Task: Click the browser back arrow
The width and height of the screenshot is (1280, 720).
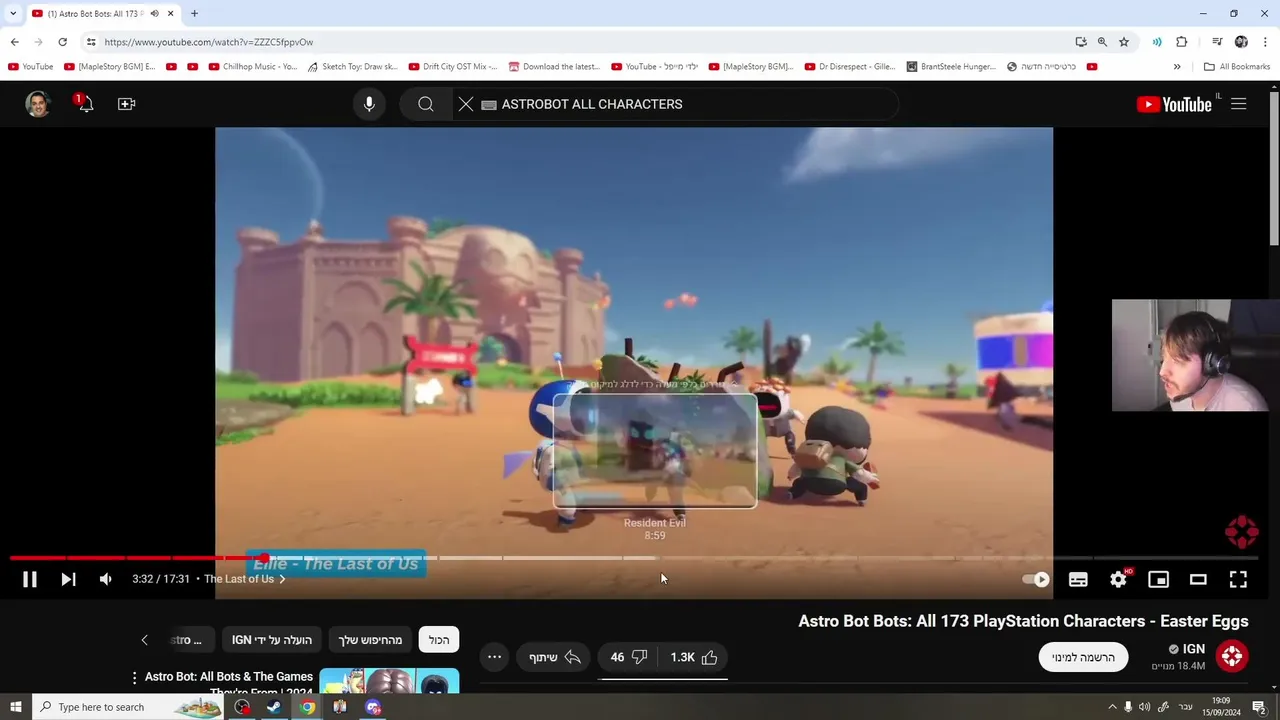Action: point(14,42)
